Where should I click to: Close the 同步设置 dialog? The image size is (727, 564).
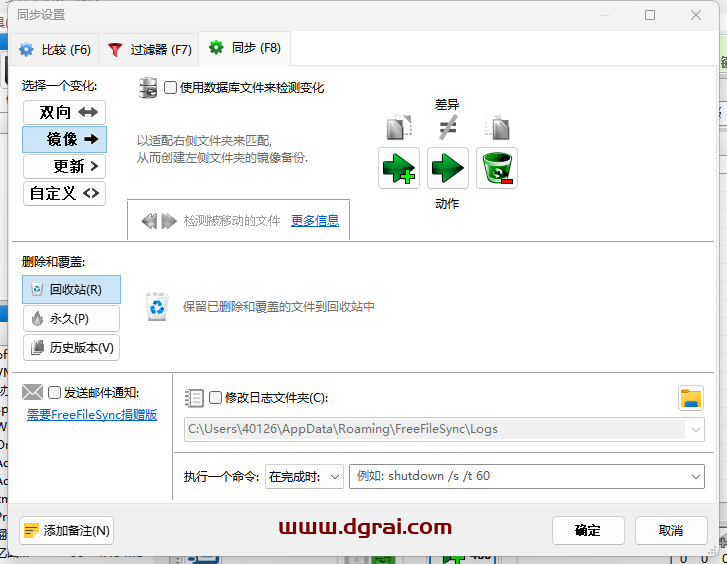tap(696, 15)
